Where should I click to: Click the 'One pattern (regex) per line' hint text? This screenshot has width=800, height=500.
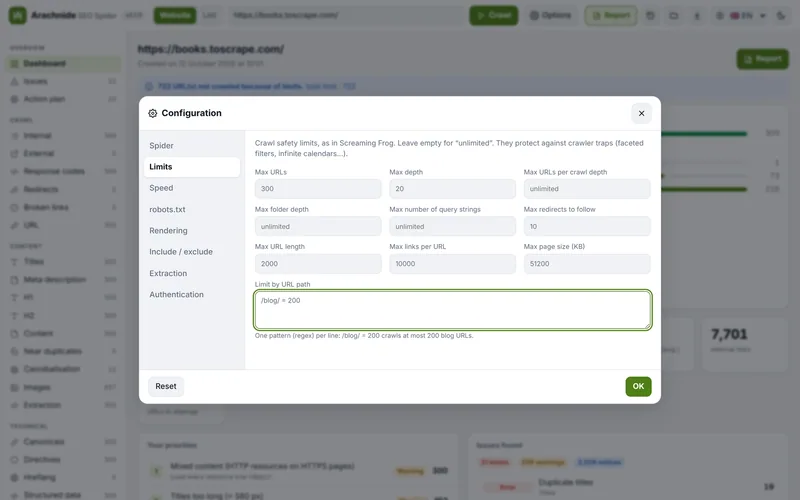tap(364, 336)
